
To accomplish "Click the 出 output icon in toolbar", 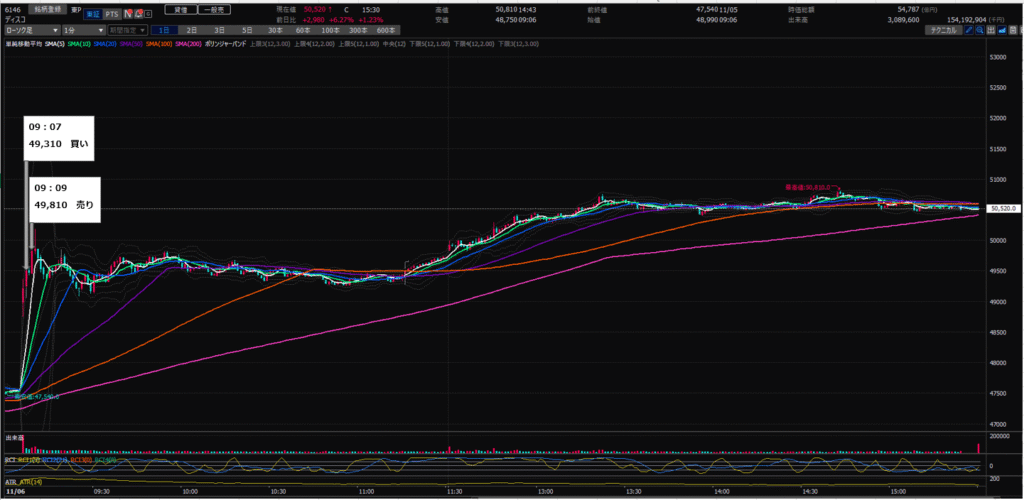I will 993,31.
